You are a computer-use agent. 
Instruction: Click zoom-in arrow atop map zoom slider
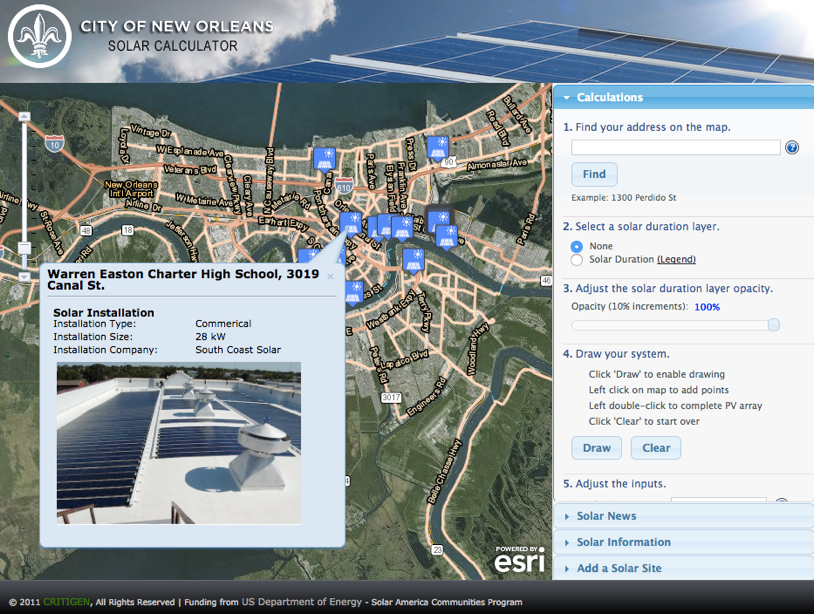[x=25, y=117]
